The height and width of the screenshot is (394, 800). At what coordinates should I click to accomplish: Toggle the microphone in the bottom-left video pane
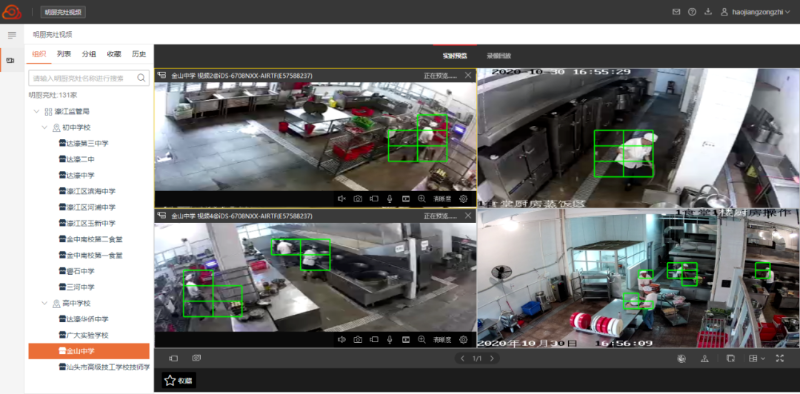tap(390, 339)
